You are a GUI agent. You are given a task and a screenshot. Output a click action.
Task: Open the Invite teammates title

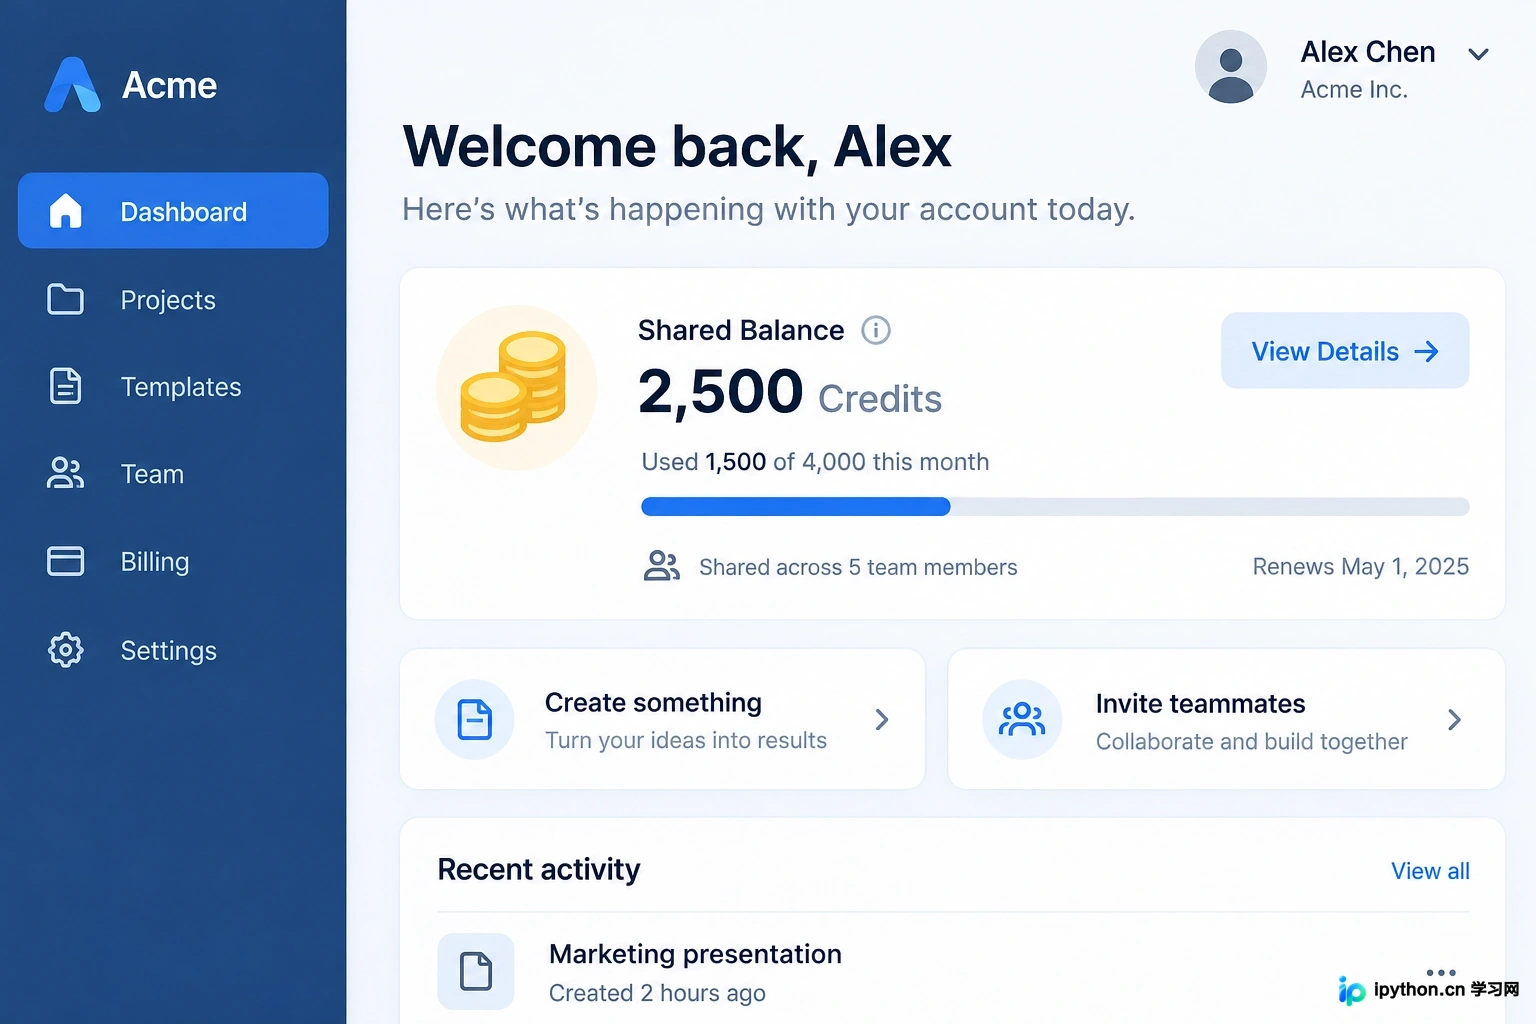(x=1200, y=704)
